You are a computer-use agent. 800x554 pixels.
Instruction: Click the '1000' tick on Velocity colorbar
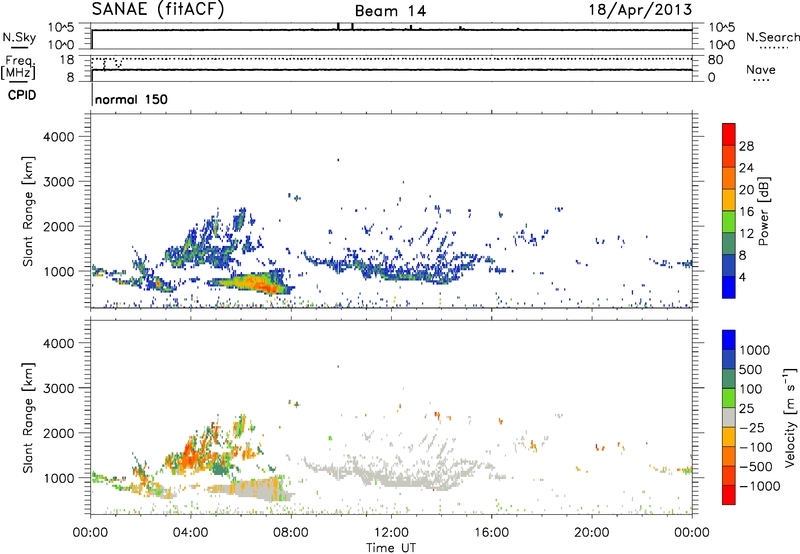pos(754,350)
